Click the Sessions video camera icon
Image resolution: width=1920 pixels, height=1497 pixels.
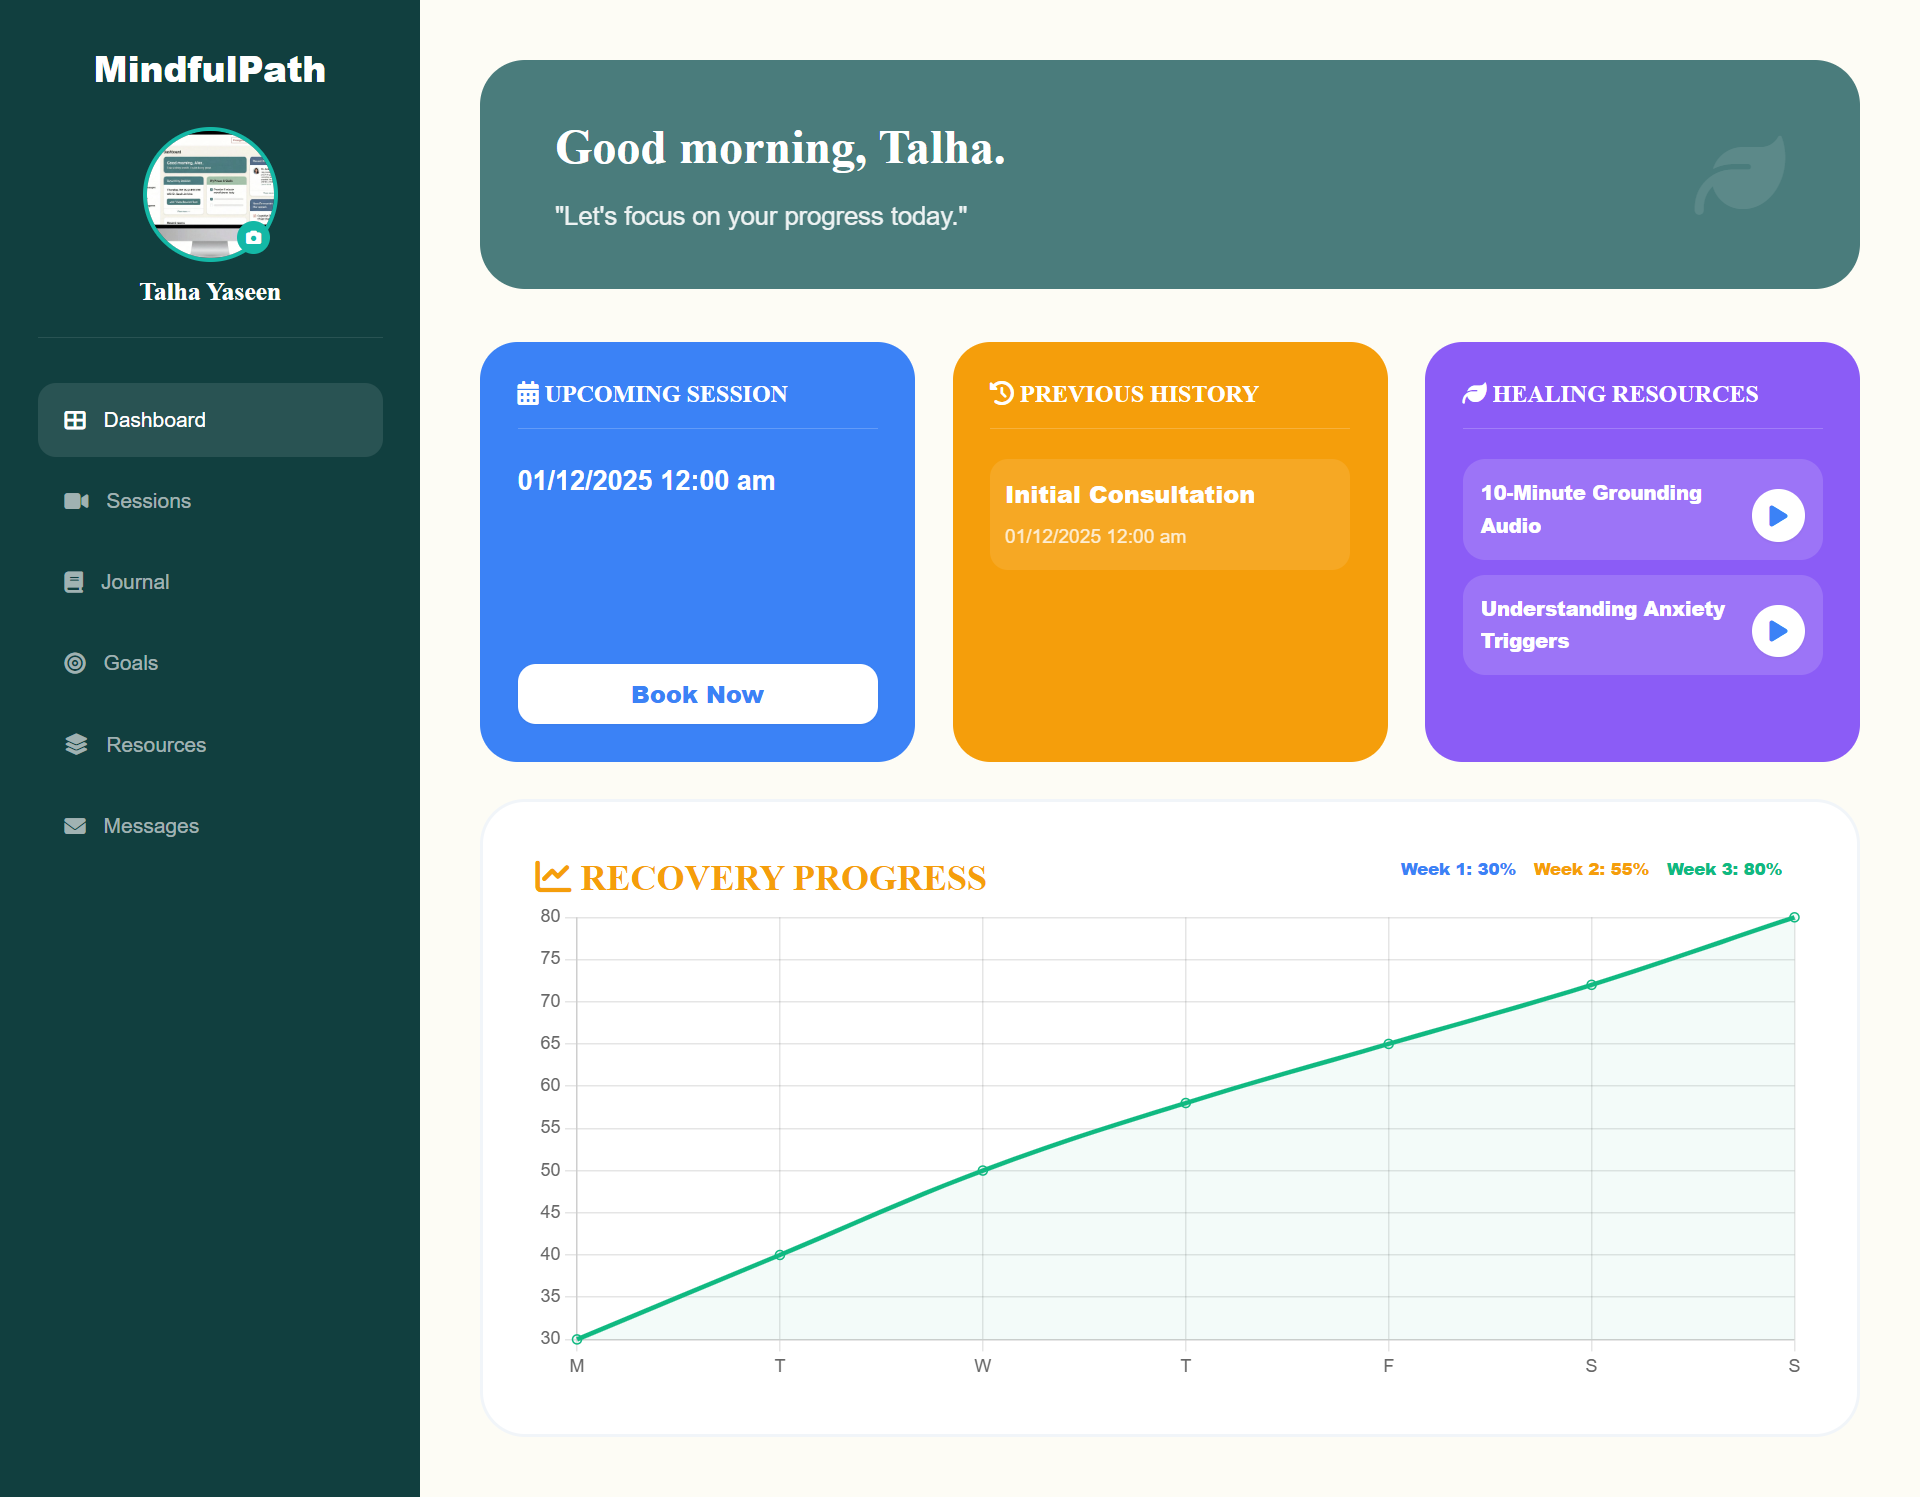tap(76, 501)
